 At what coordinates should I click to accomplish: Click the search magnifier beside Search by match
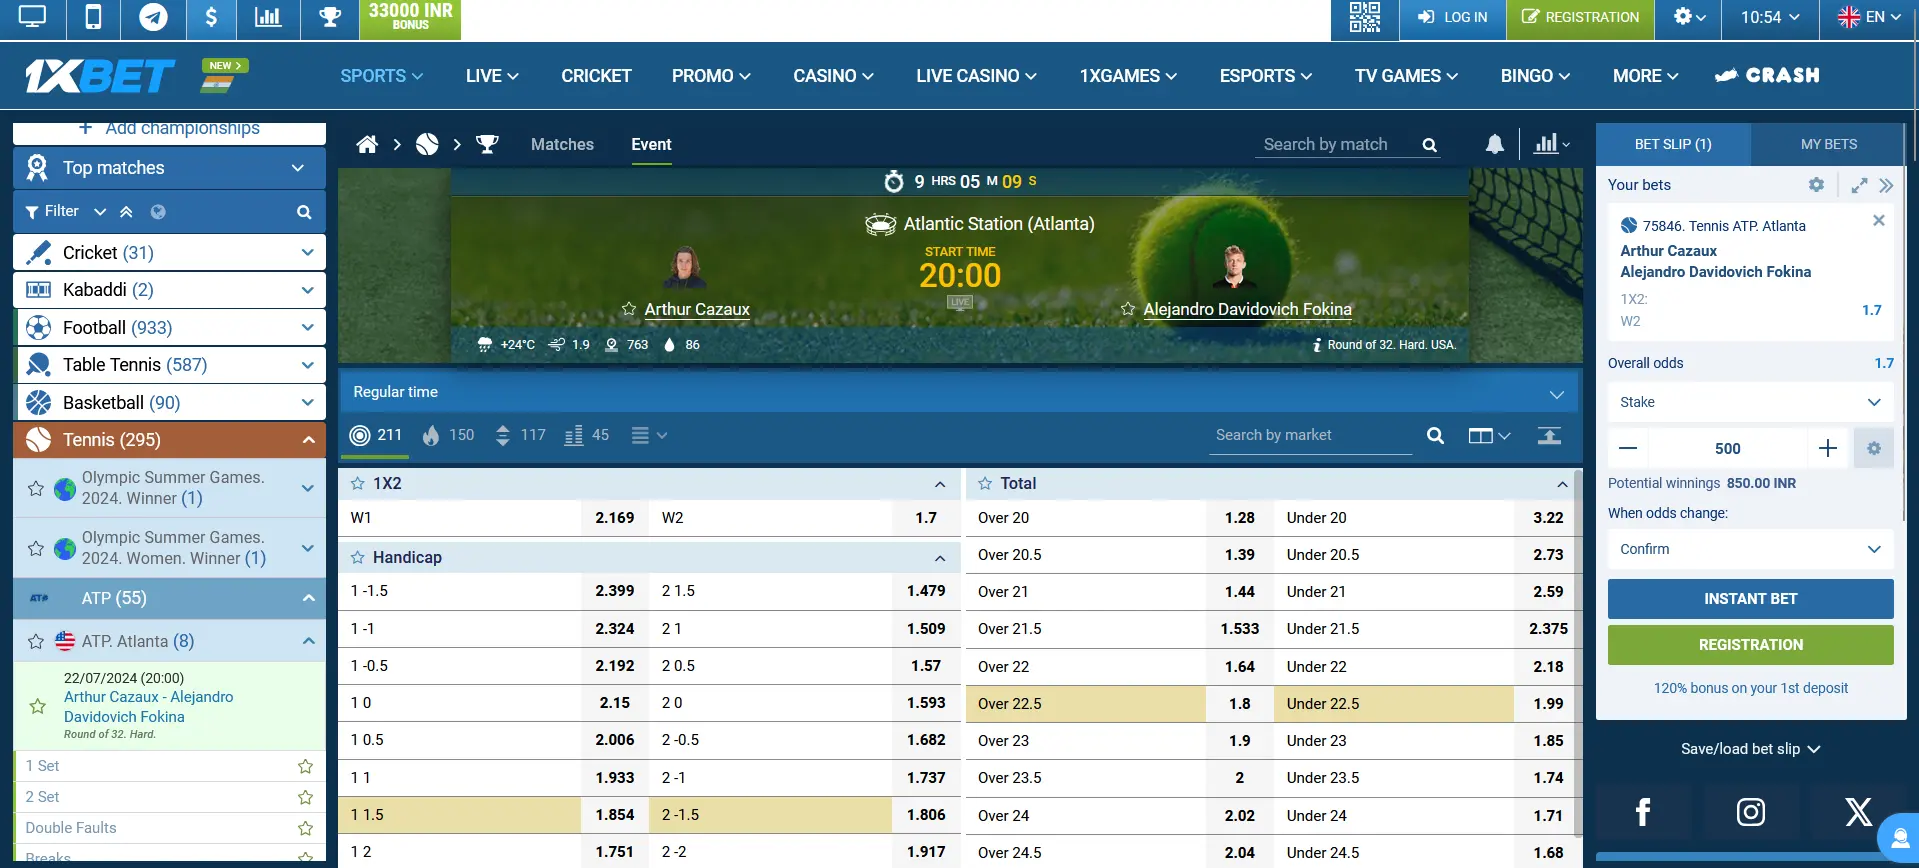pos(1430,145)
